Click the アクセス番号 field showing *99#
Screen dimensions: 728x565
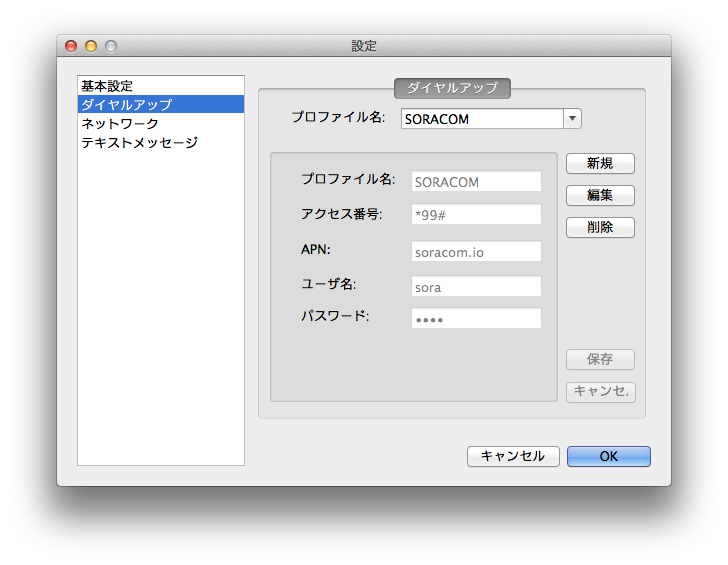tap(476, 214)
